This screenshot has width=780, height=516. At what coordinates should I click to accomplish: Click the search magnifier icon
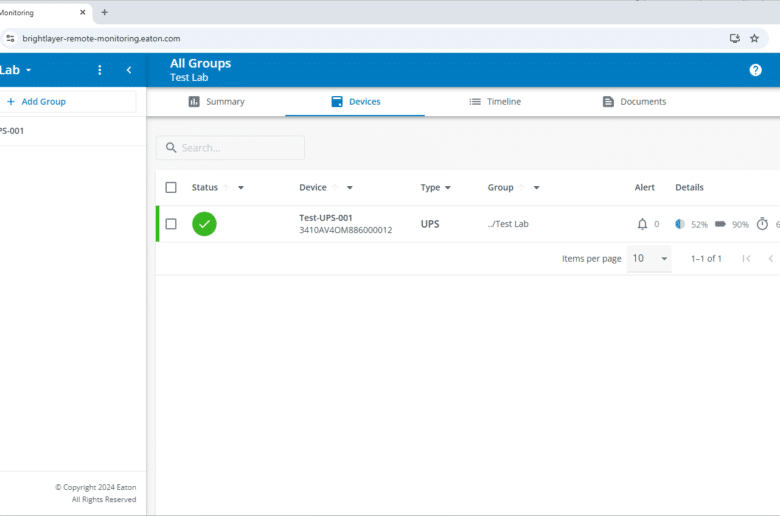171,148
